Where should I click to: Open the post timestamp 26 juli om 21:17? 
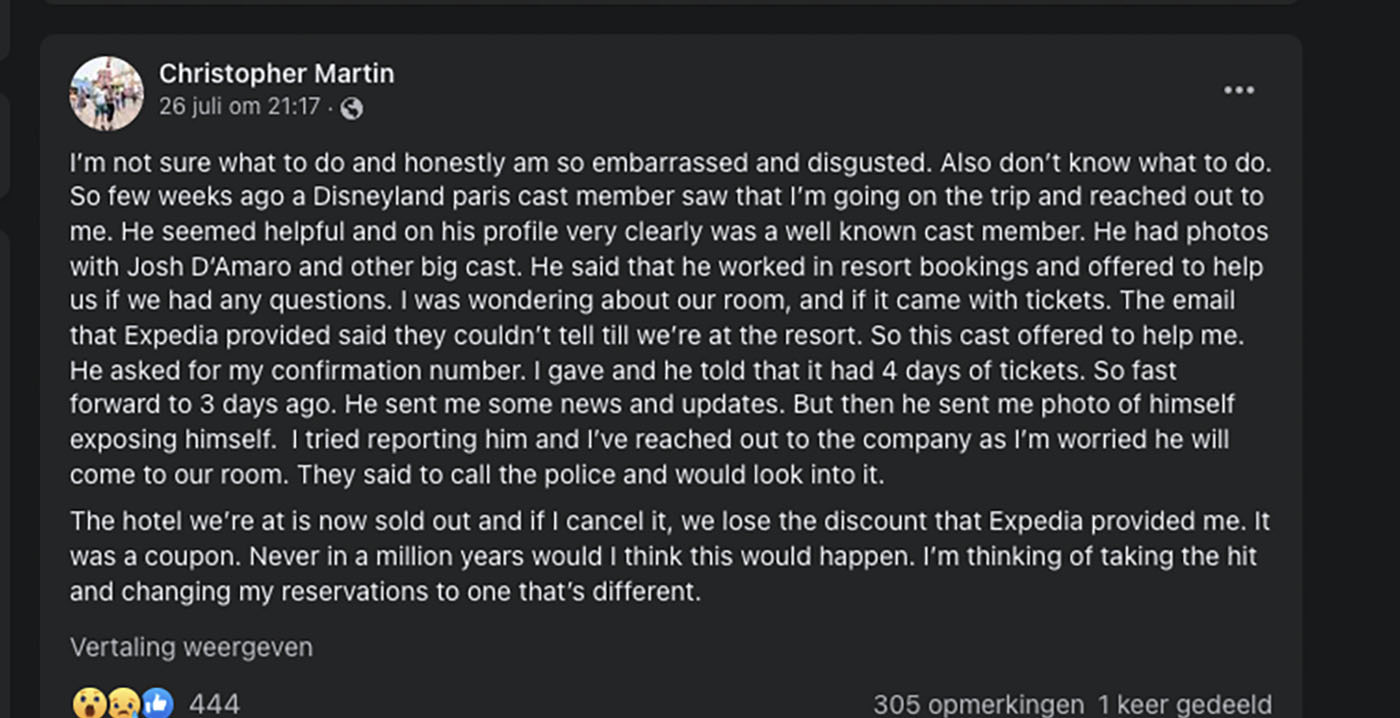(x=240, y=106)
